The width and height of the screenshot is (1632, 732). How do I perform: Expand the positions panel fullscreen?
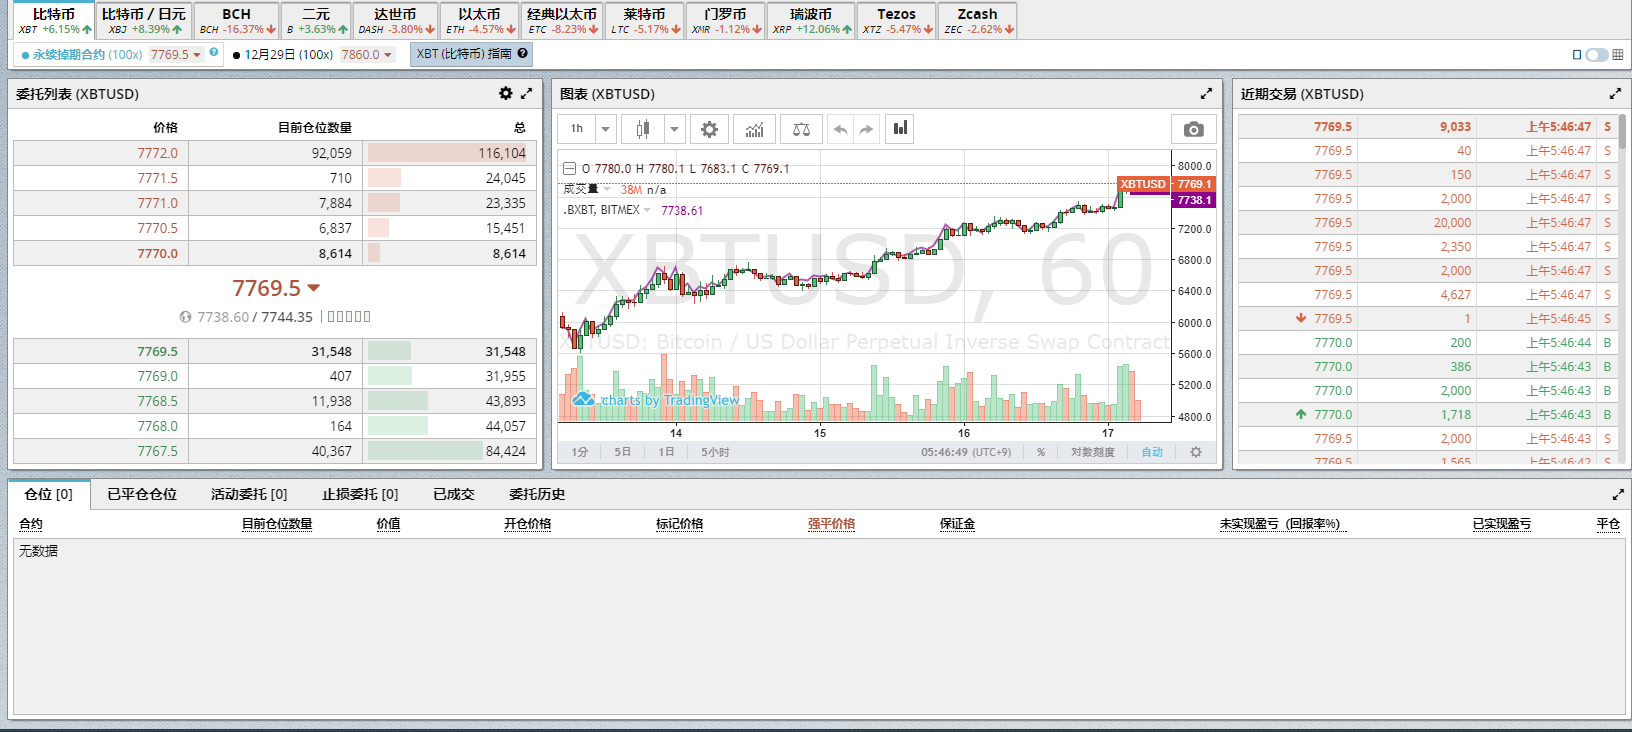coord(1618,494)
